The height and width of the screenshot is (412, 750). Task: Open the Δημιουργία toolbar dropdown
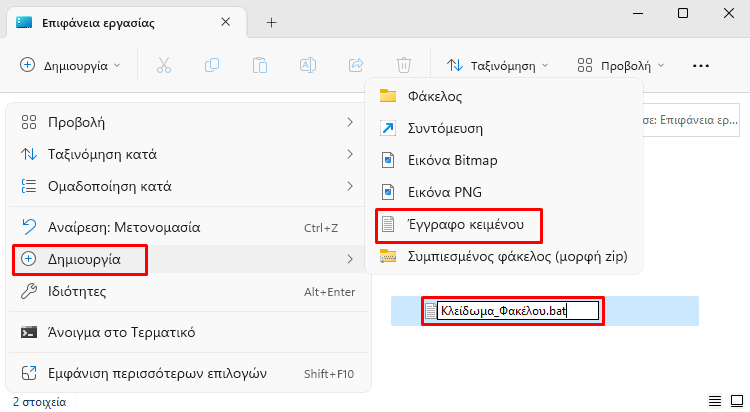pyautogui.click(x=70, y=65)
